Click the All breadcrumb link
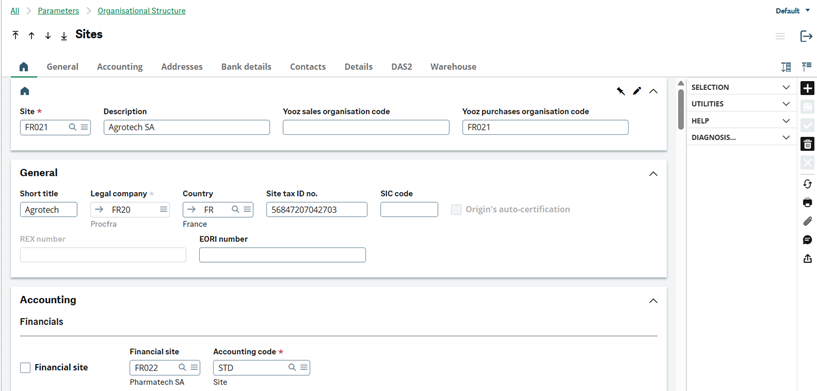 (15, 10)
